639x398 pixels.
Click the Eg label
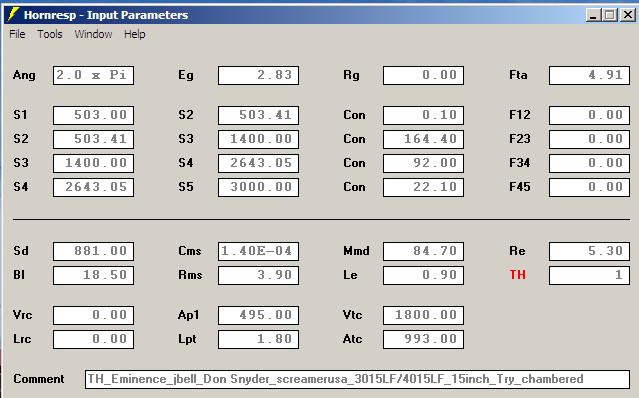(186, 75)
